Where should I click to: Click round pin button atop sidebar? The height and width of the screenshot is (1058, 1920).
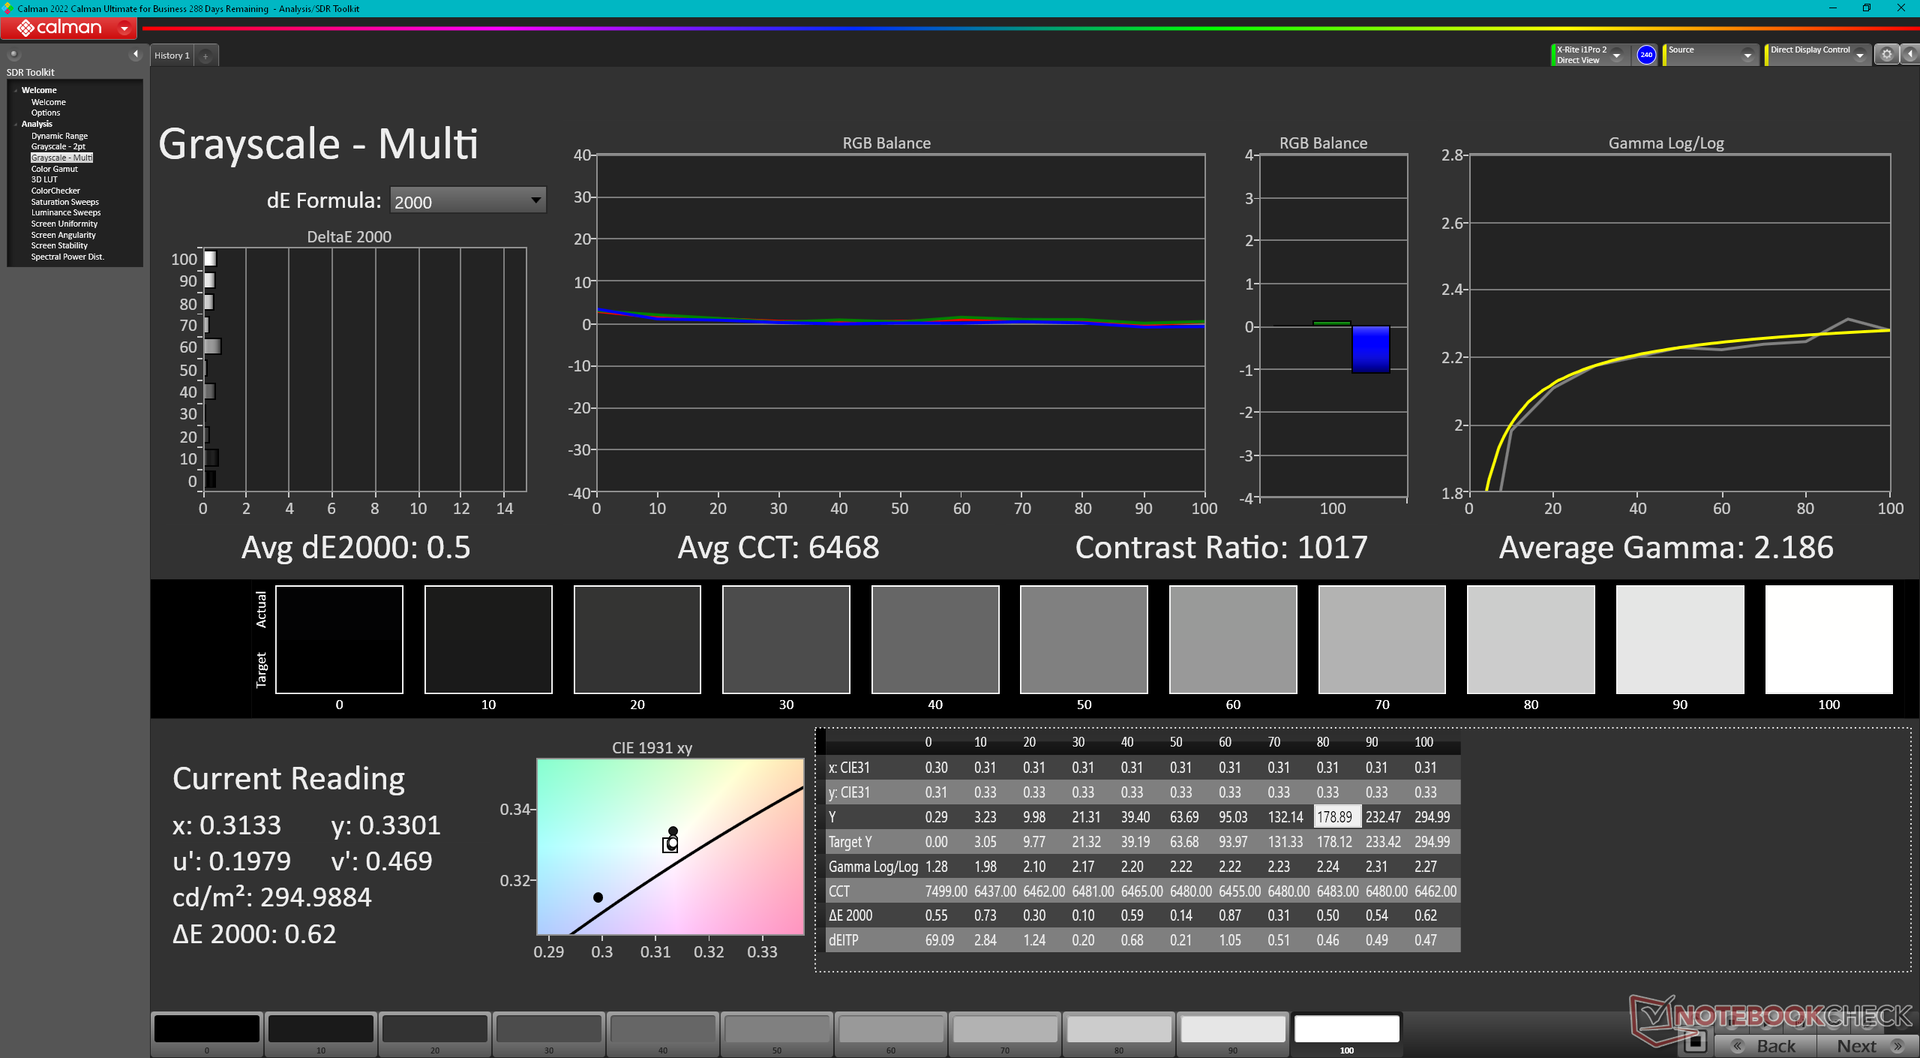[14, 55]
